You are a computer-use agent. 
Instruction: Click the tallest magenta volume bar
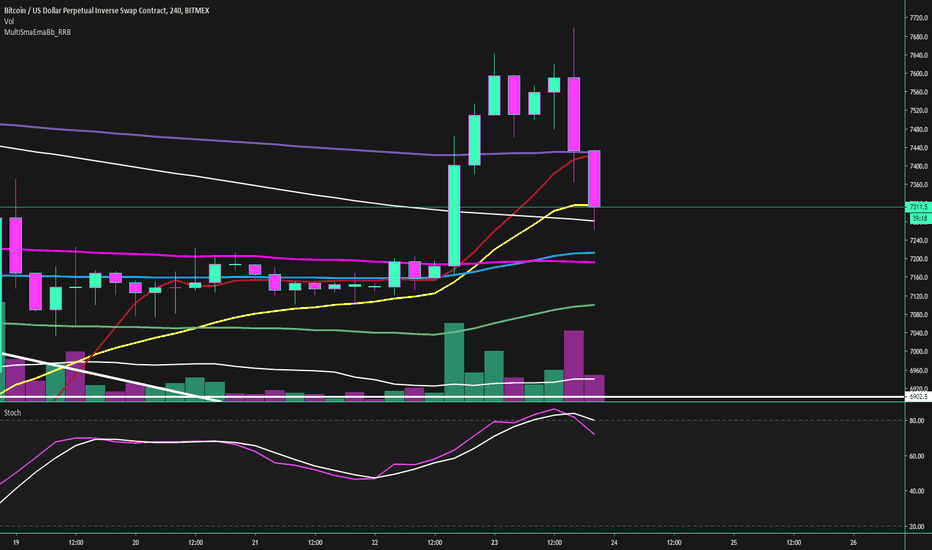[574, 366]
